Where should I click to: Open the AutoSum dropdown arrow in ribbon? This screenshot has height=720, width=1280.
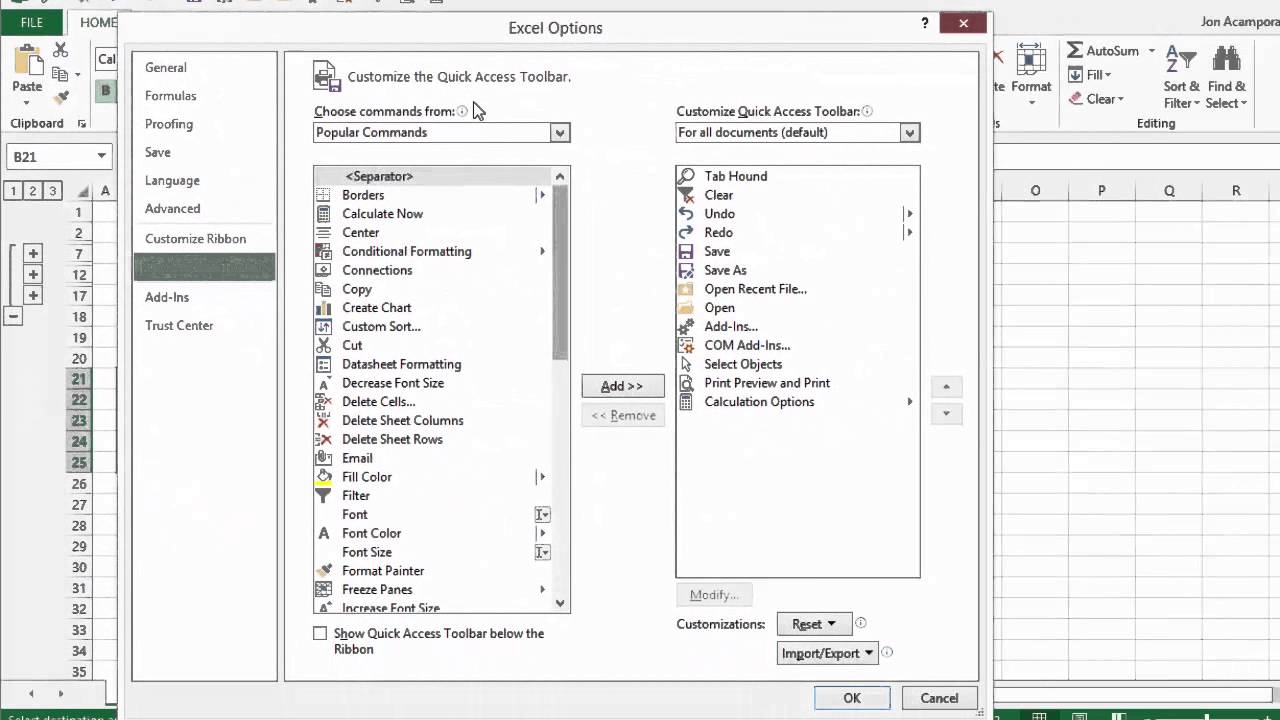coord(1152,50)
